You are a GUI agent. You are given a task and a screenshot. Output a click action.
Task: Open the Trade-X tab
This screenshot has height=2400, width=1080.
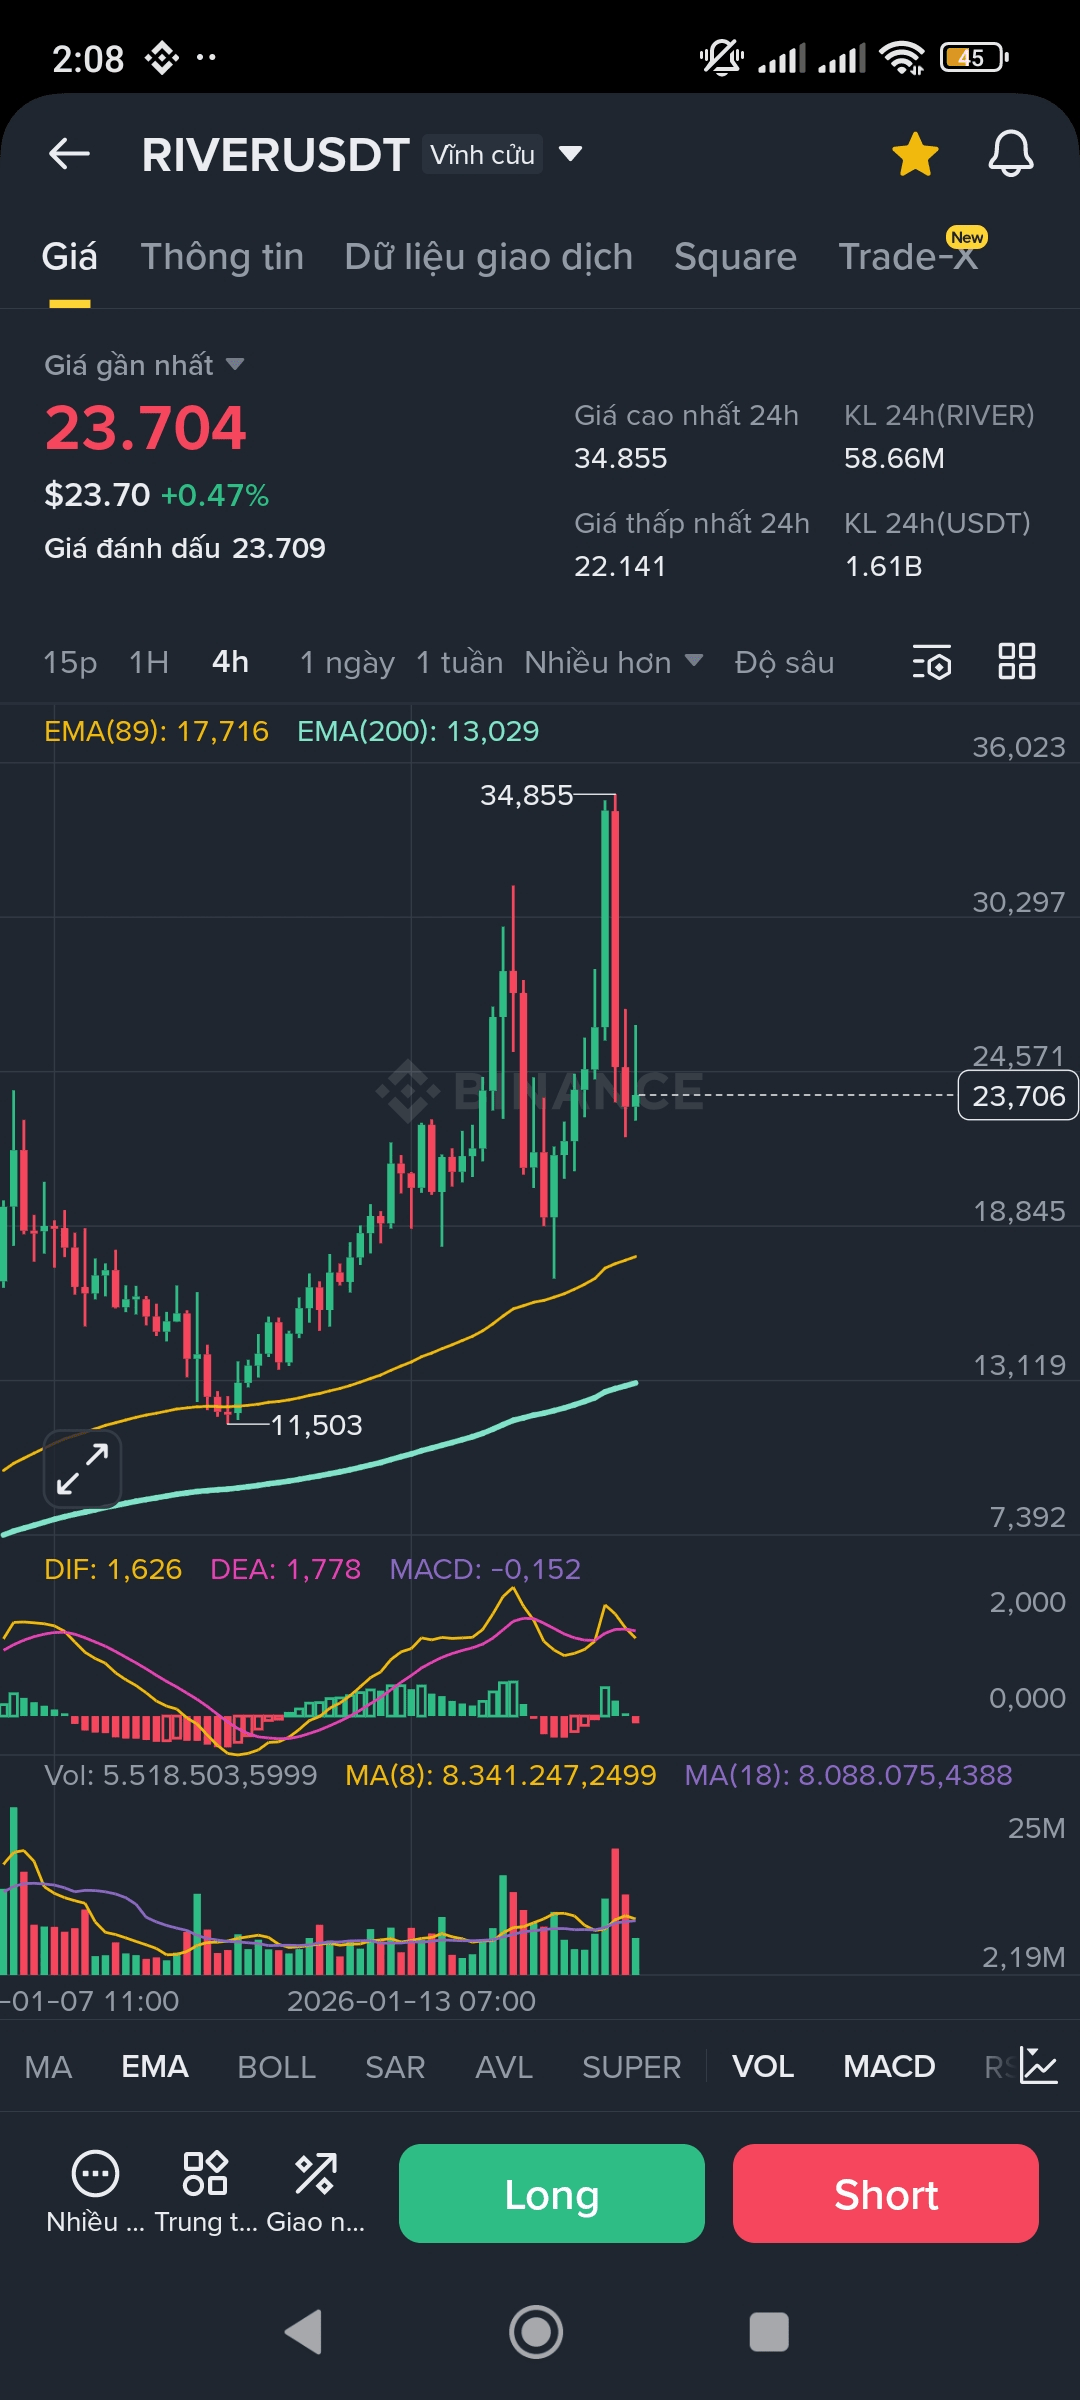pos(908,257)
